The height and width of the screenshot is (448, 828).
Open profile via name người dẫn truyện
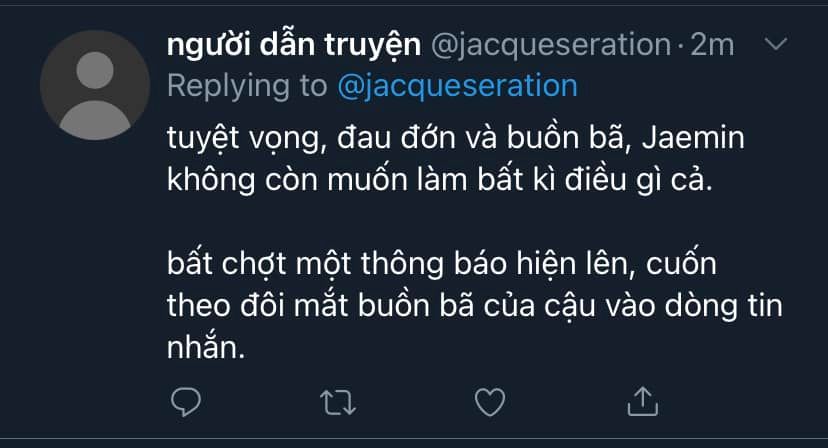pos(294,45)
